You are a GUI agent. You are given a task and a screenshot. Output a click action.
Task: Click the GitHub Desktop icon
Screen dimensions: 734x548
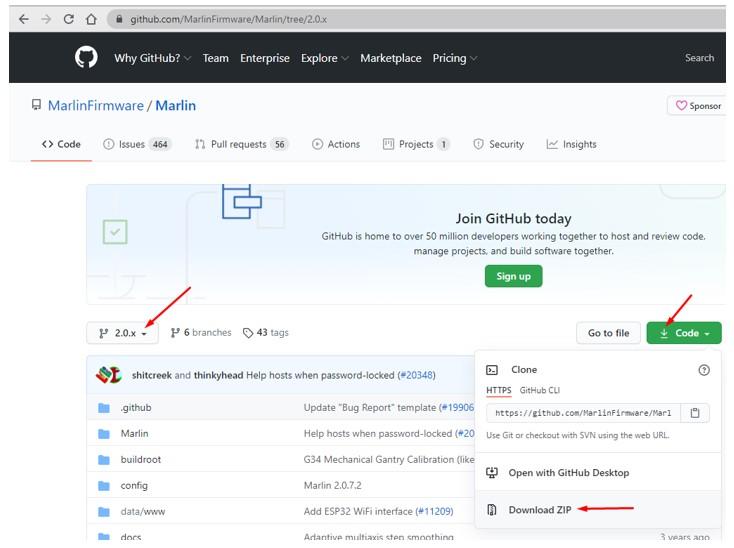pos(492,472)
